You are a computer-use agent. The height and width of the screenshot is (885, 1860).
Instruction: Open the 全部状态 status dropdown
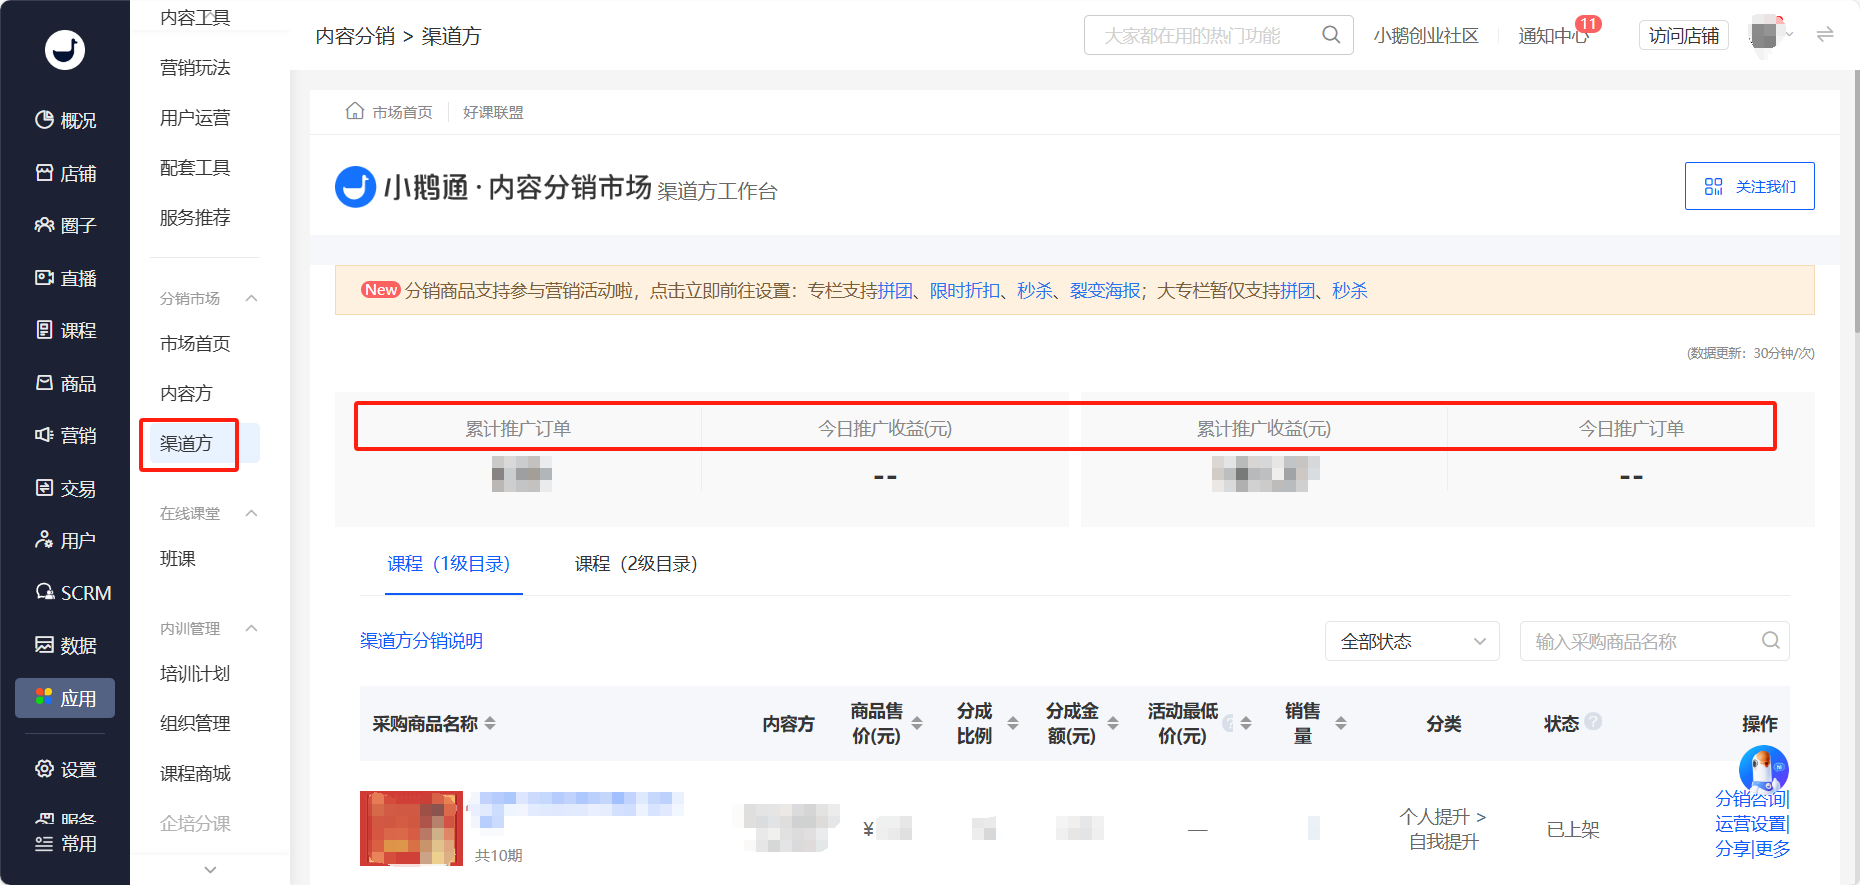1412,641
